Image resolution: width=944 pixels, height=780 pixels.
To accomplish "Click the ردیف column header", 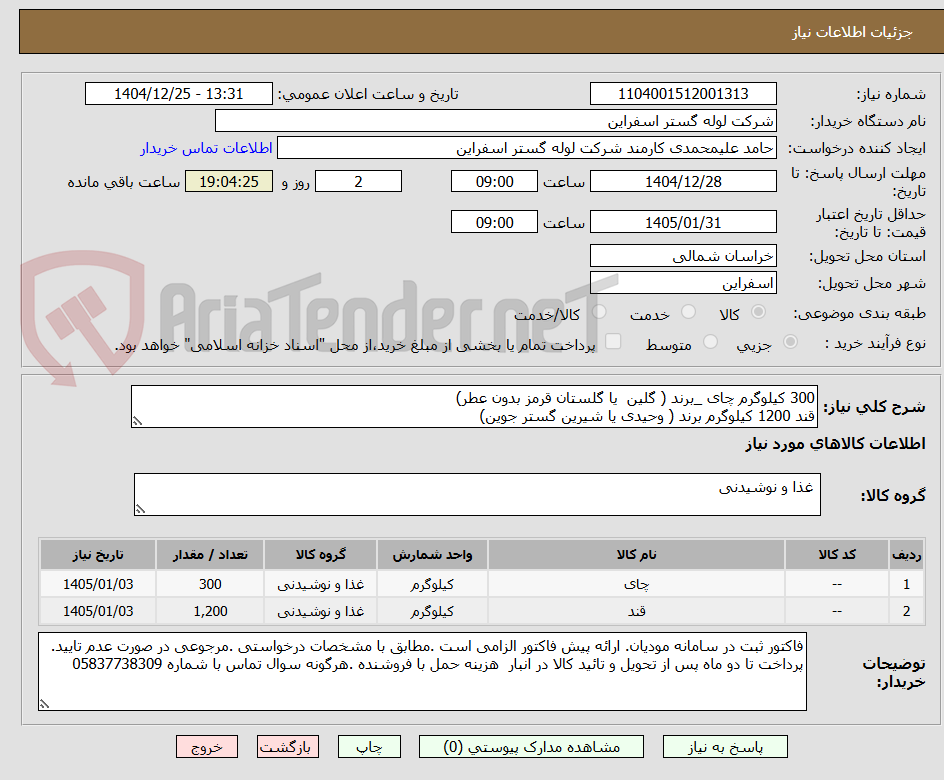I will click(x=907, y=554).
